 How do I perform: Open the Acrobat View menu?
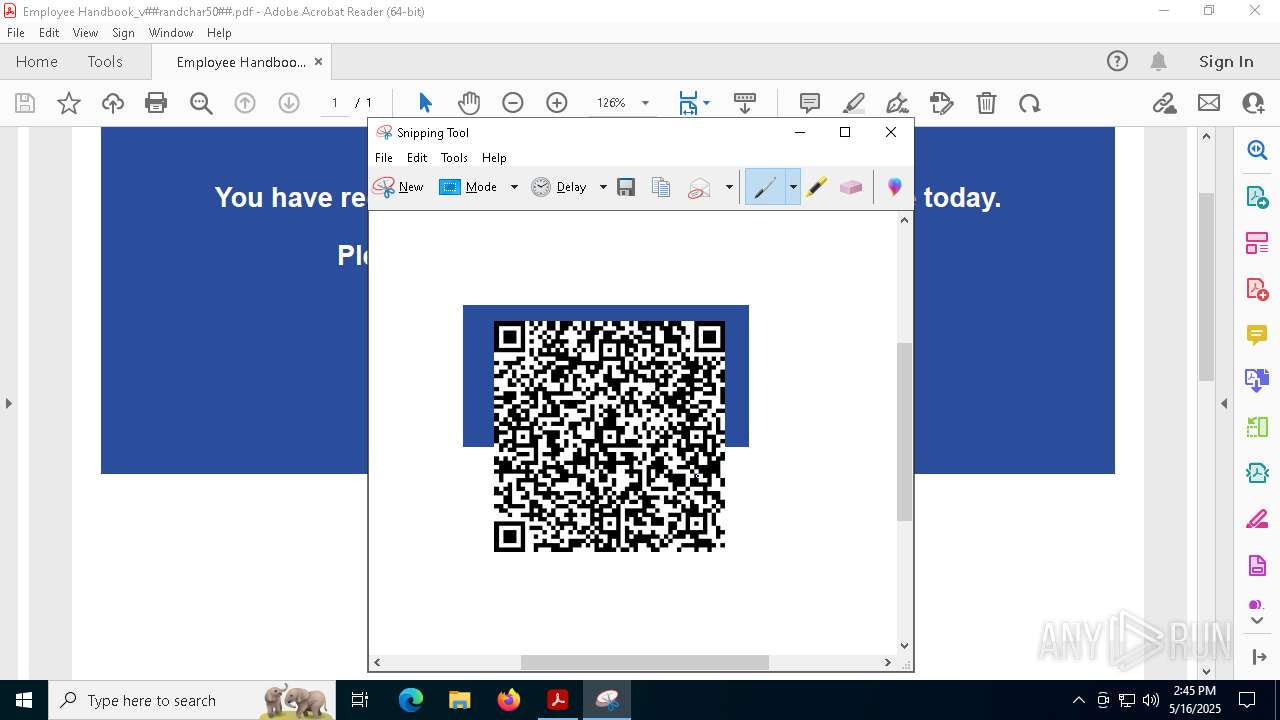coord(85,33)
